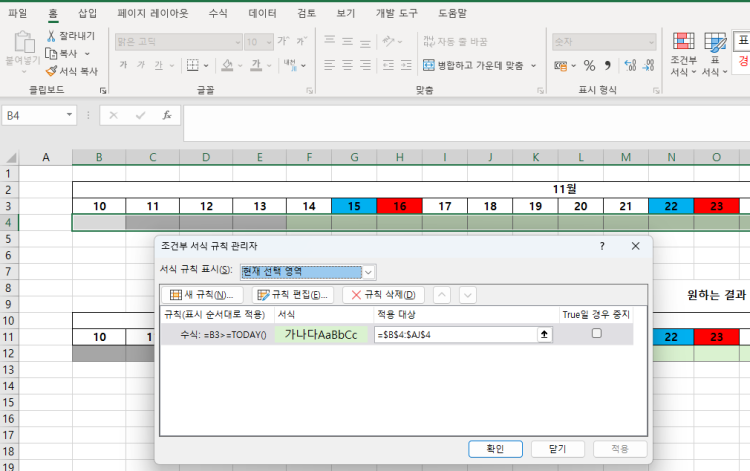Image resolution: width=750 pixels, height=471 pixels.
Task: Switch to the 수식 (Formulas) tab
Action: (x=217, y=14)
